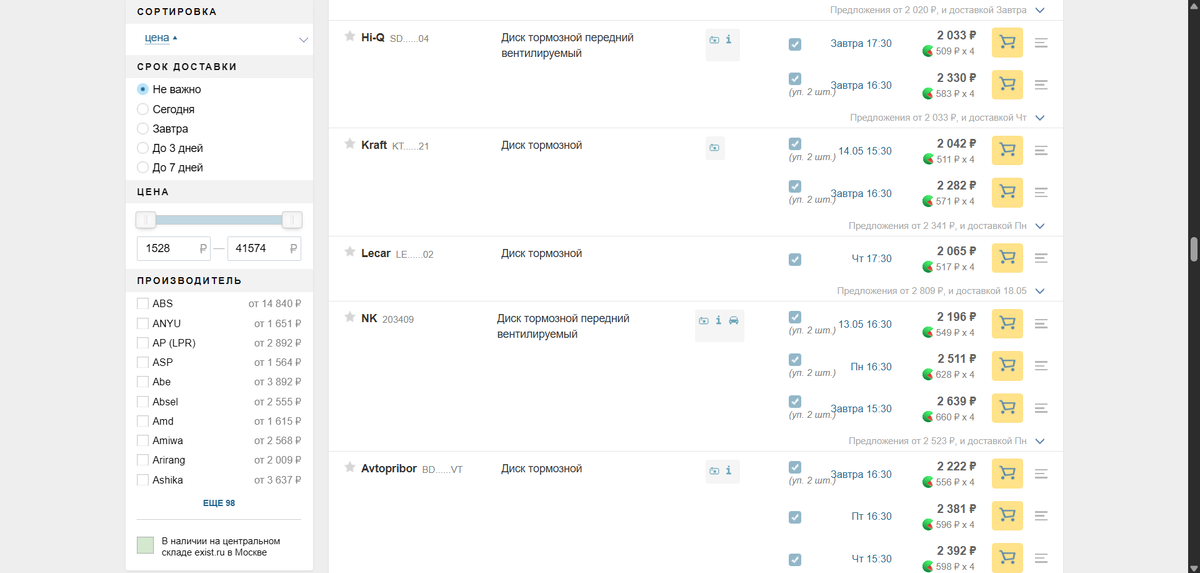Star the Avtopribor brake disc

[350, 467]
